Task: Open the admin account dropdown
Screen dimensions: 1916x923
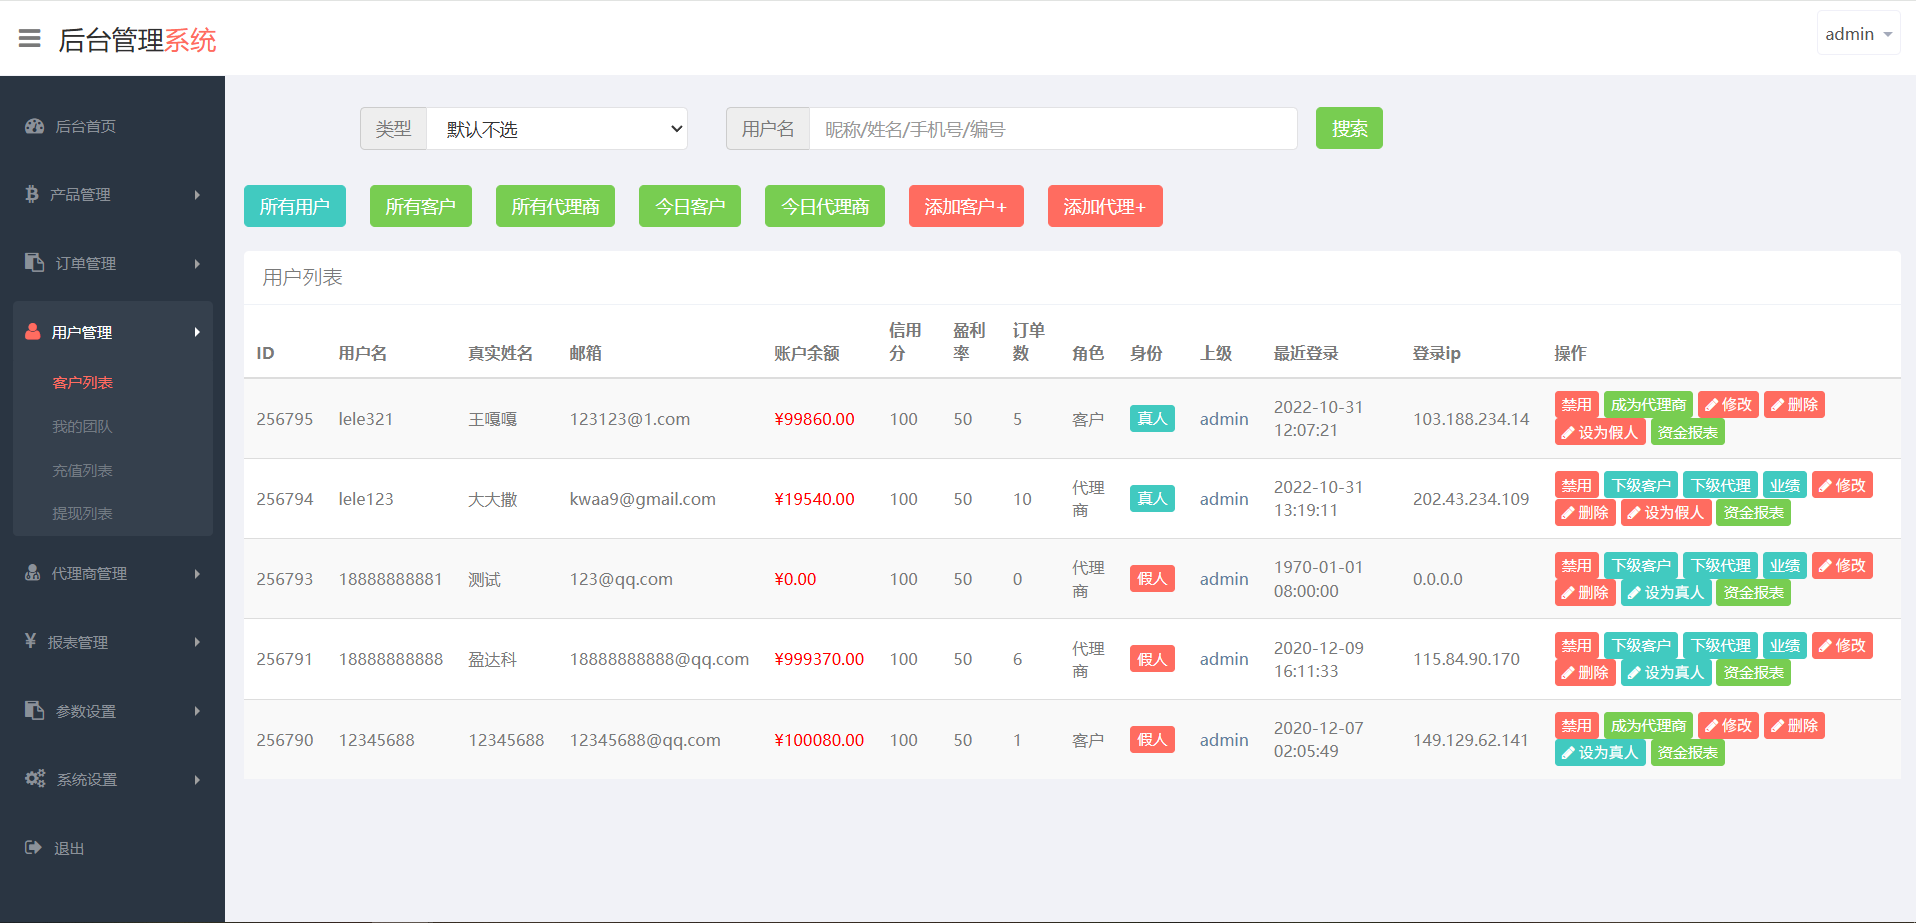Action: [x=1857, y=34]
